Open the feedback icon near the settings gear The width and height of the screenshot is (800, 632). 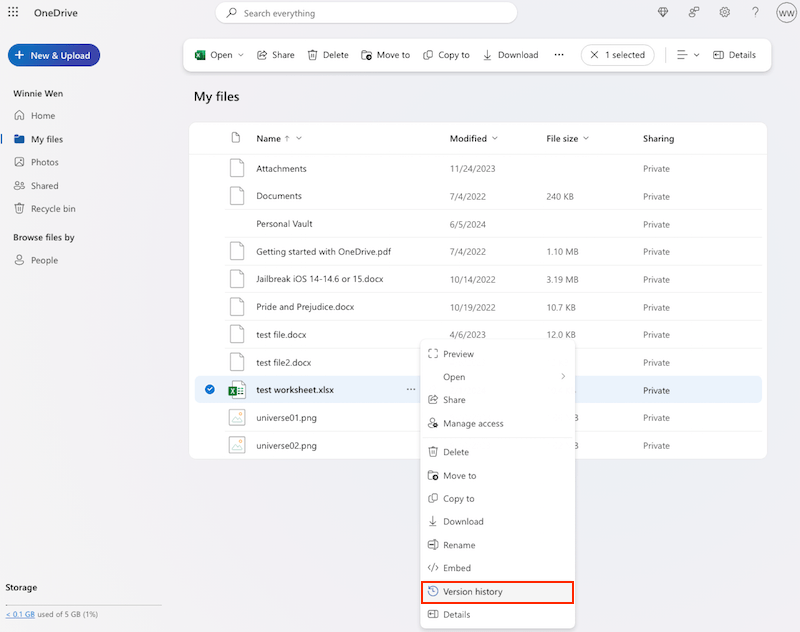[693, 12]
